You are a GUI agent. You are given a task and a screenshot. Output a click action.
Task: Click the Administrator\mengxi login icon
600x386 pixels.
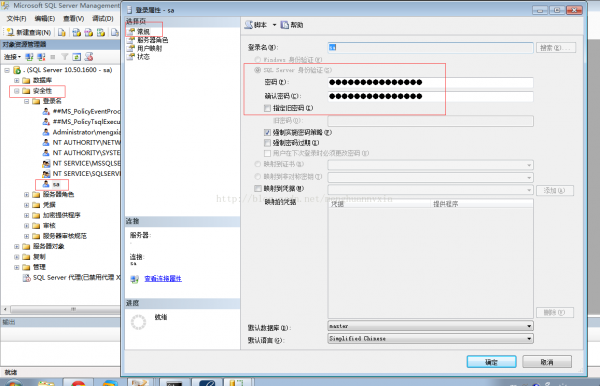click(46, 132)
